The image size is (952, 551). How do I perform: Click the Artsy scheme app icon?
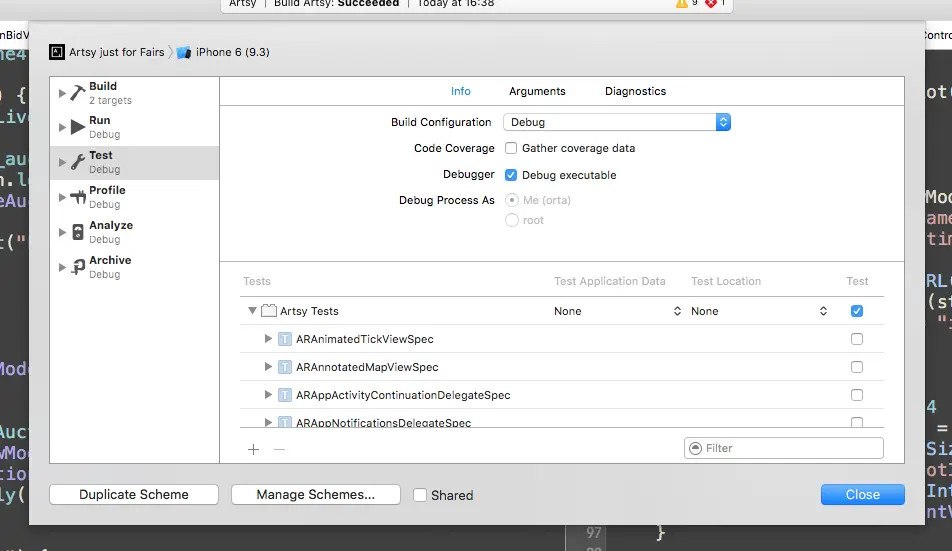56,52
